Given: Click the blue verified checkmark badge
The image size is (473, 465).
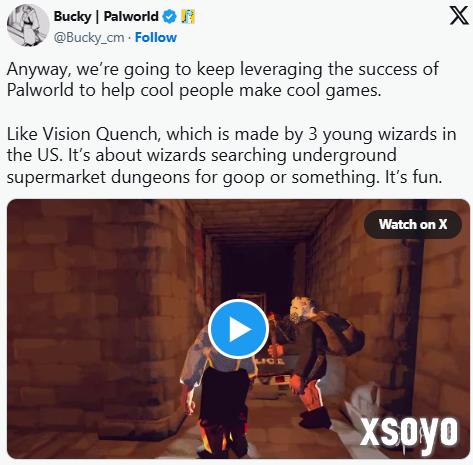Looking at the screenshot, I should click(x=169, y=16).
